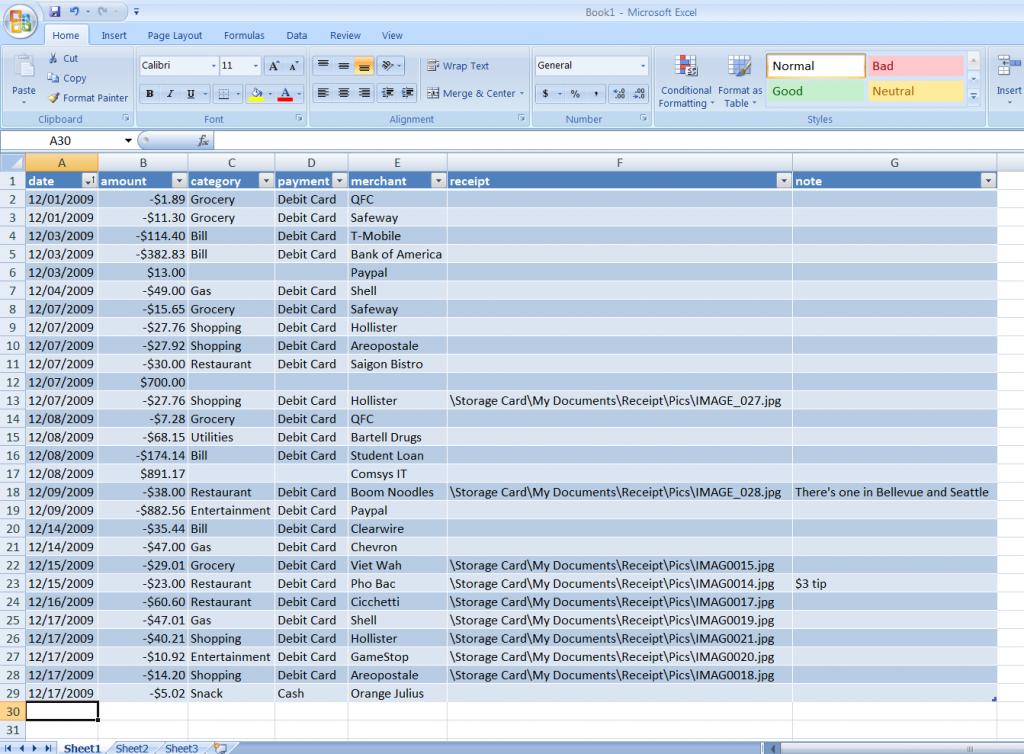
Task: Cut the selection
Action: point(63,58)
